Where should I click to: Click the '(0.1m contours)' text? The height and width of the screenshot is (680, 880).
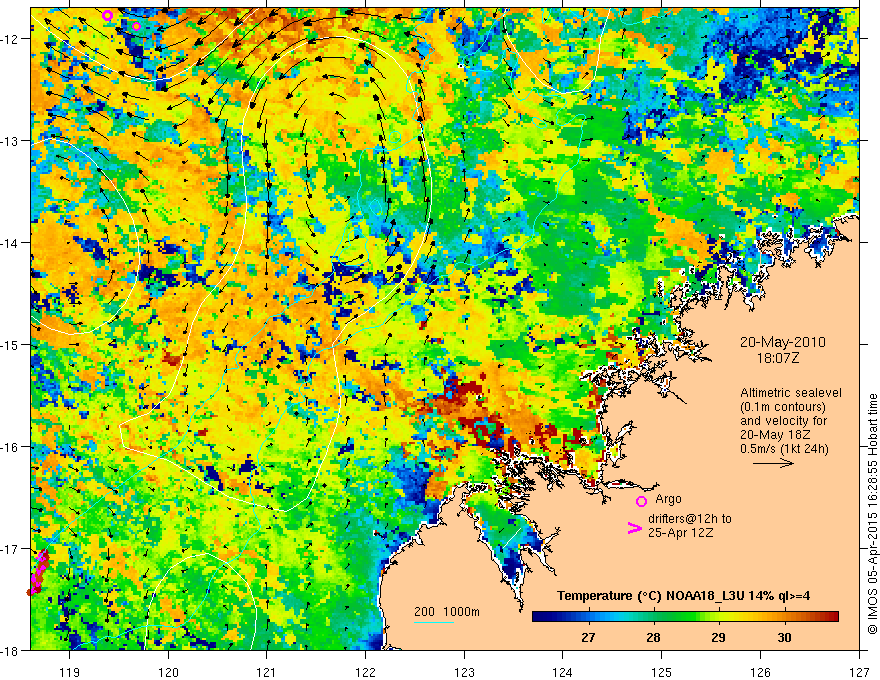(783, 407)
